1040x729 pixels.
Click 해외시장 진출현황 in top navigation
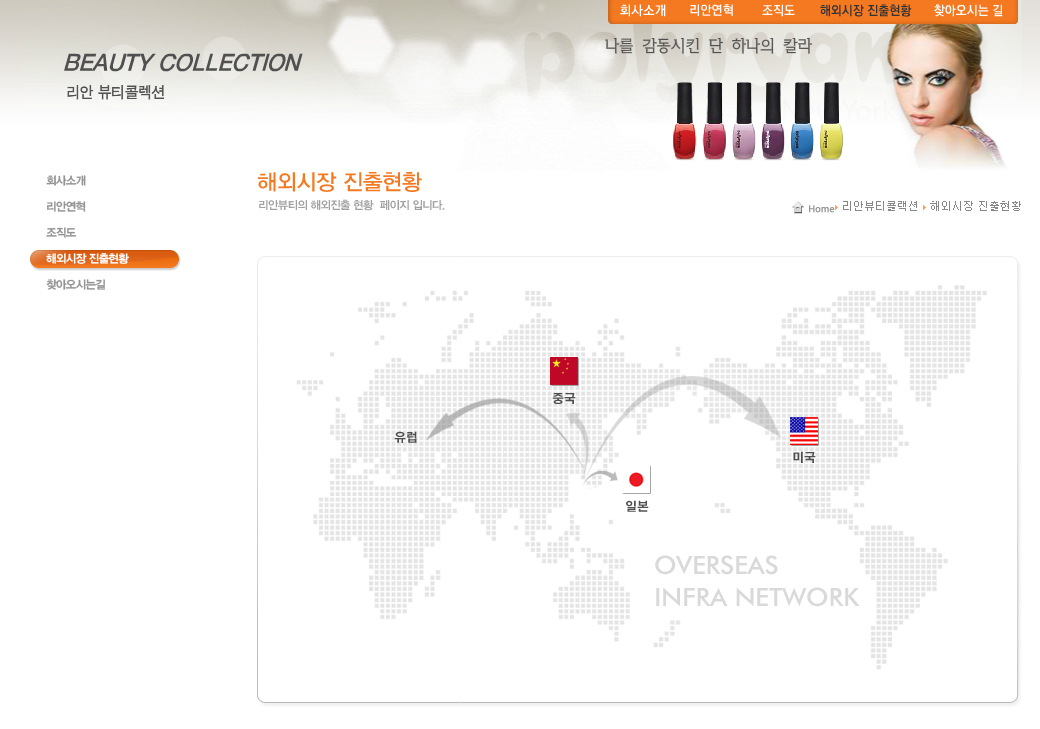click(x=865, y=11)
